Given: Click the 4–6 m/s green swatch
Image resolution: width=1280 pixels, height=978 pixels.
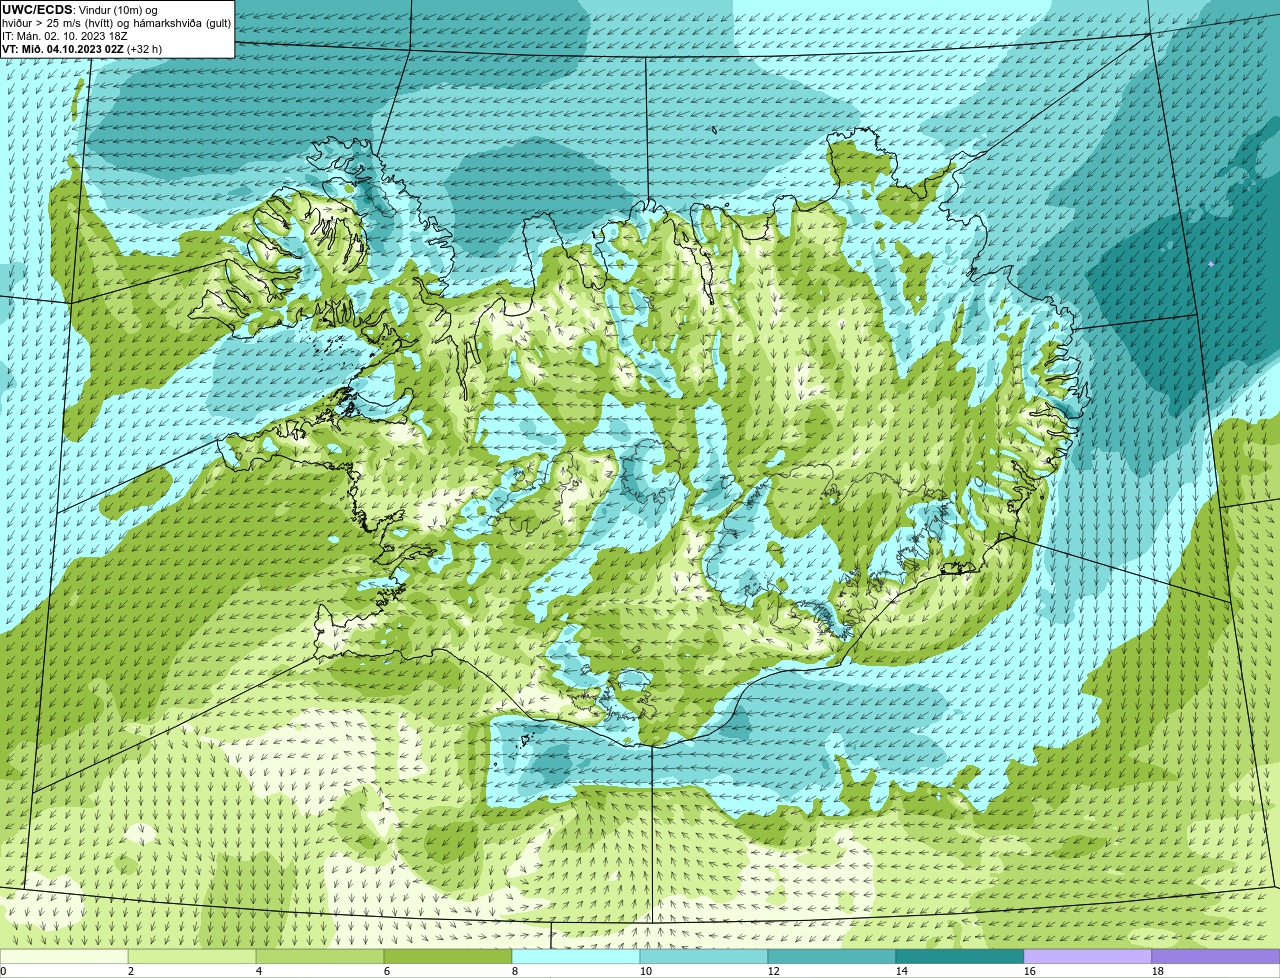Looking at the screenshot, I should pos(320,957).
